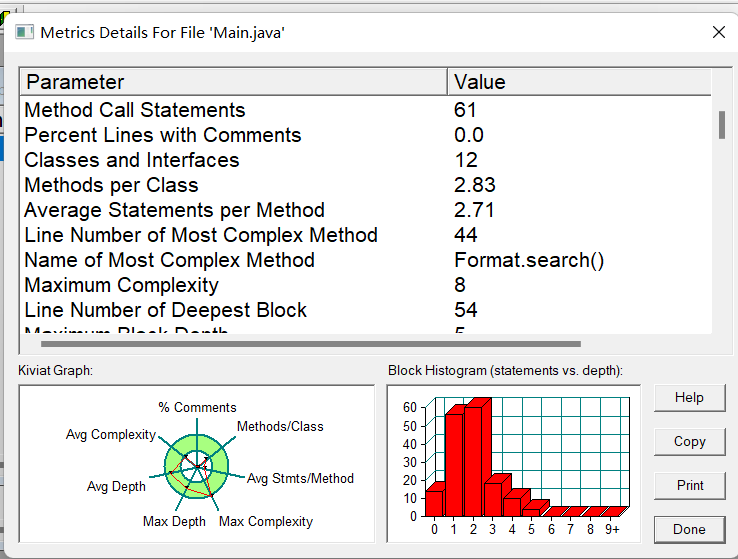Click the value 61
The height and width of the screenshot is (559, 738).
pyautogui.click(x=465, y=110)
